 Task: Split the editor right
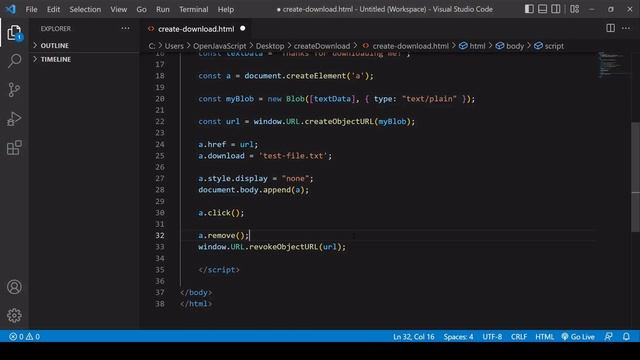(611, 28)
